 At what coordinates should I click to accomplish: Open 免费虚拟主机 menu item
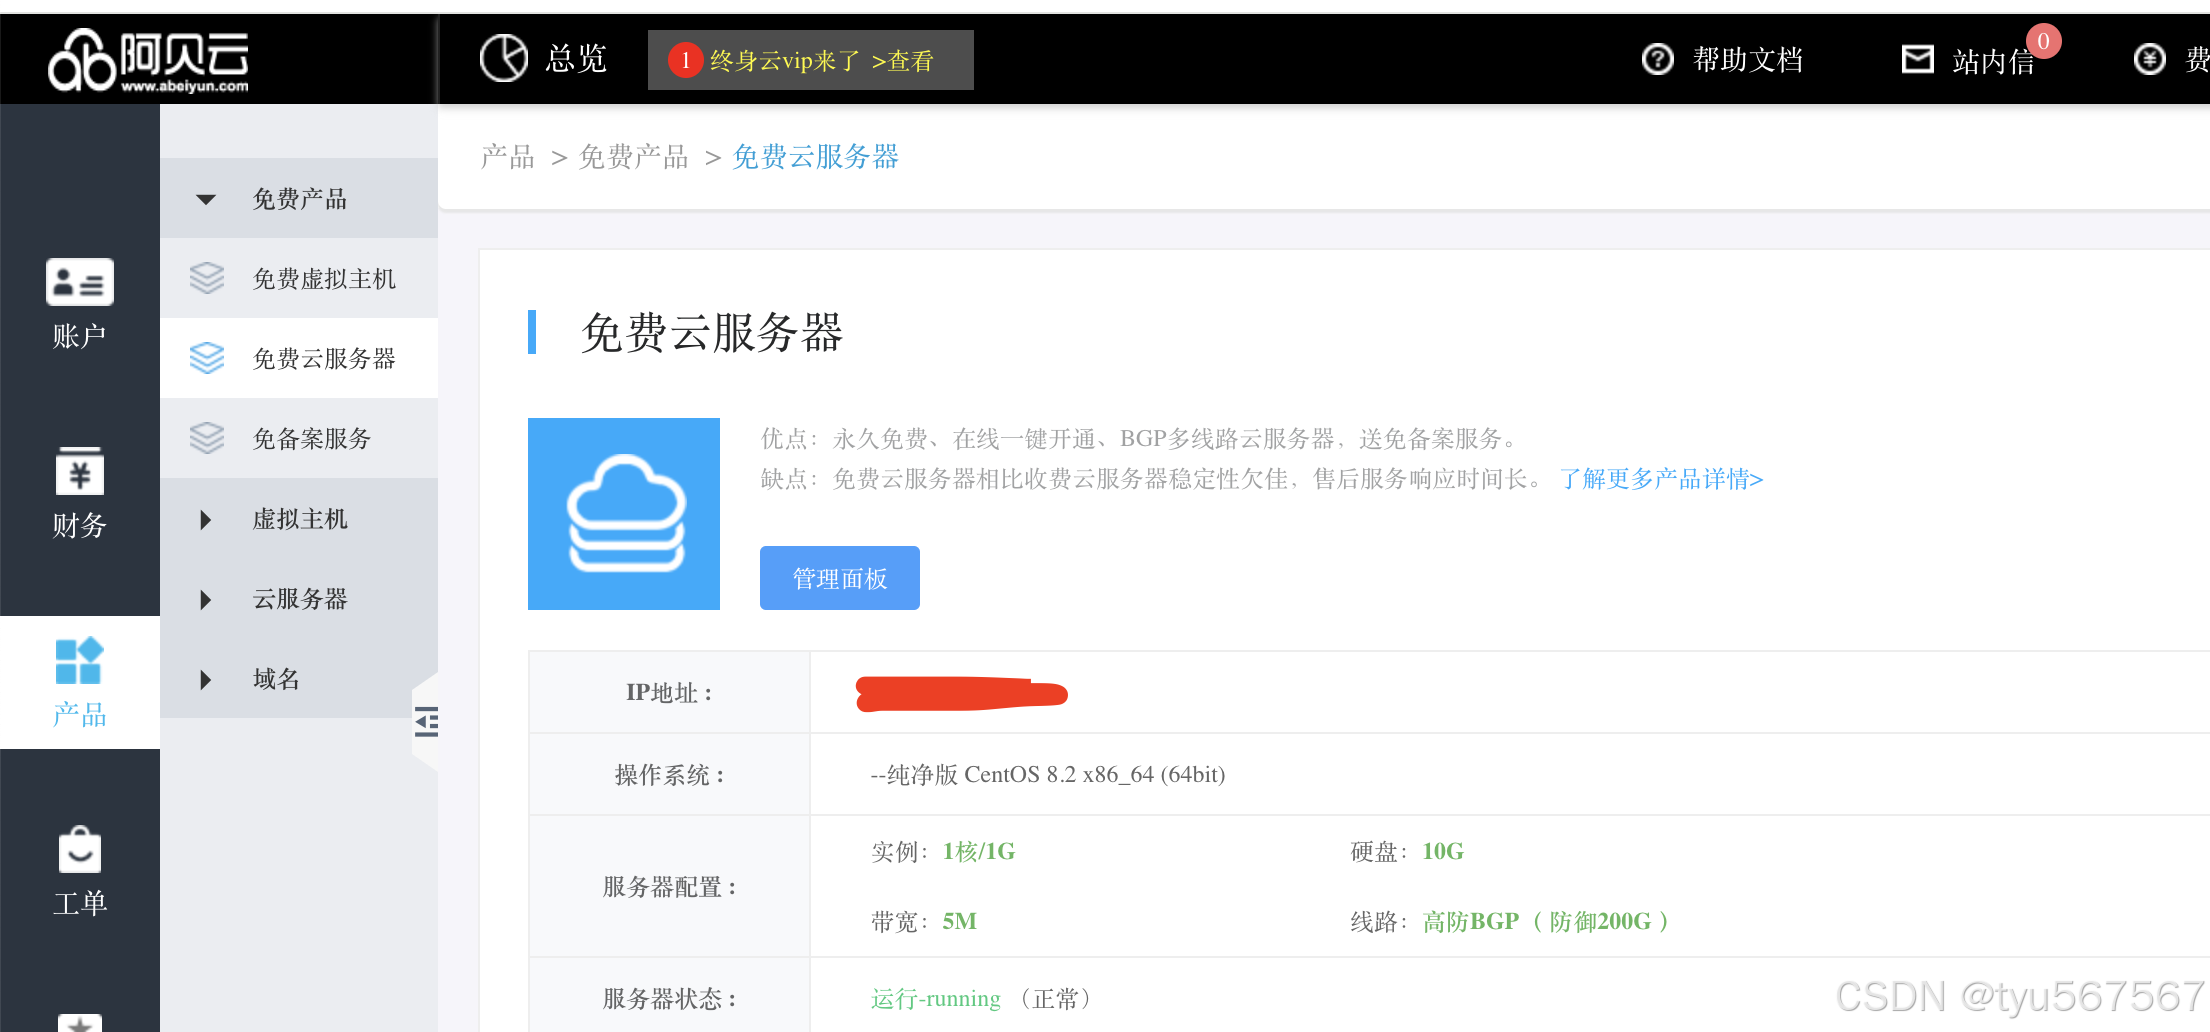[299, 278]
